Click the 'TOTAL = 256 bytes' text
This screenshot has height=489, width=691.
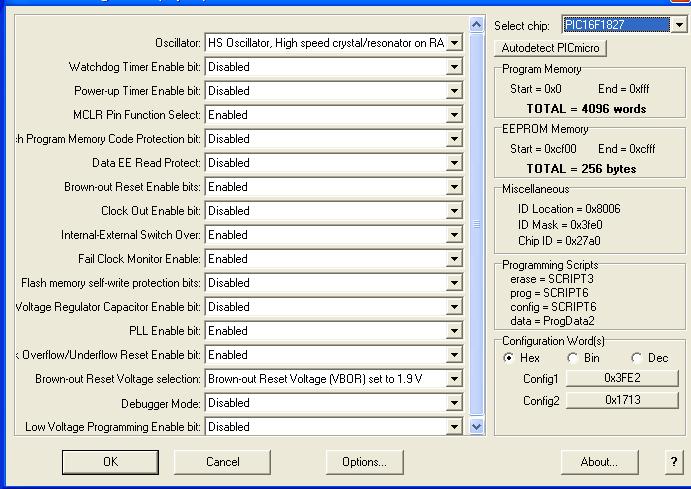click(581, 169)
